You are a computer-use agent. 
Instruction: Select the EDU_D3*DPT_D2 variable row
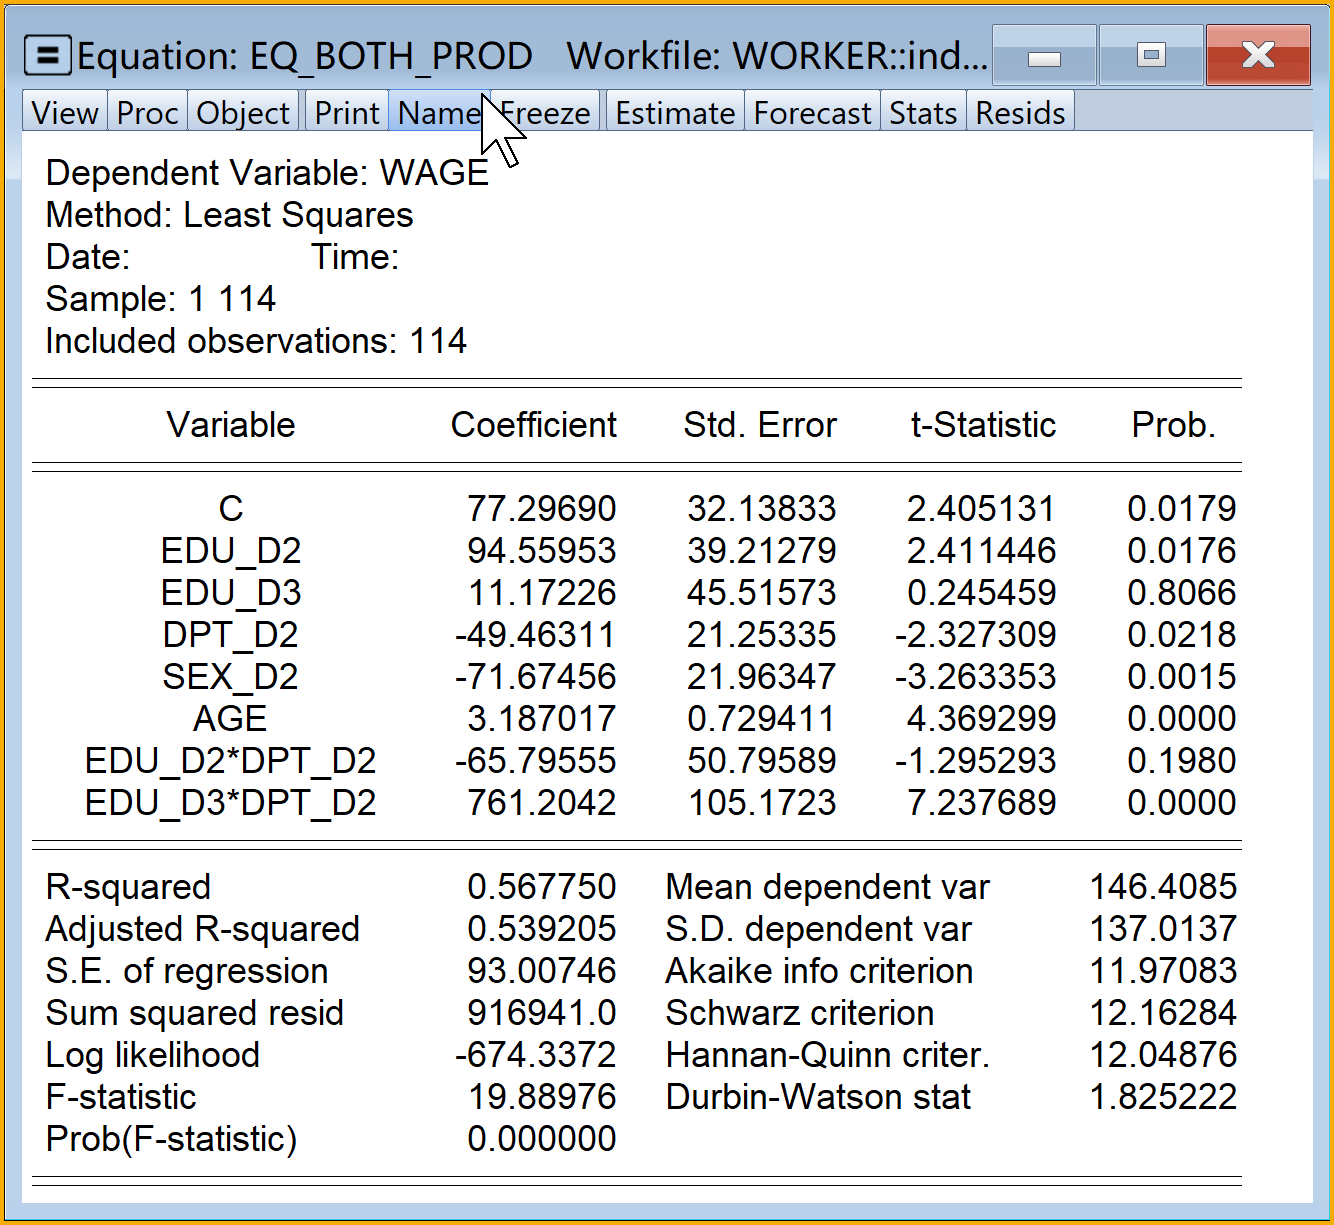230,803
